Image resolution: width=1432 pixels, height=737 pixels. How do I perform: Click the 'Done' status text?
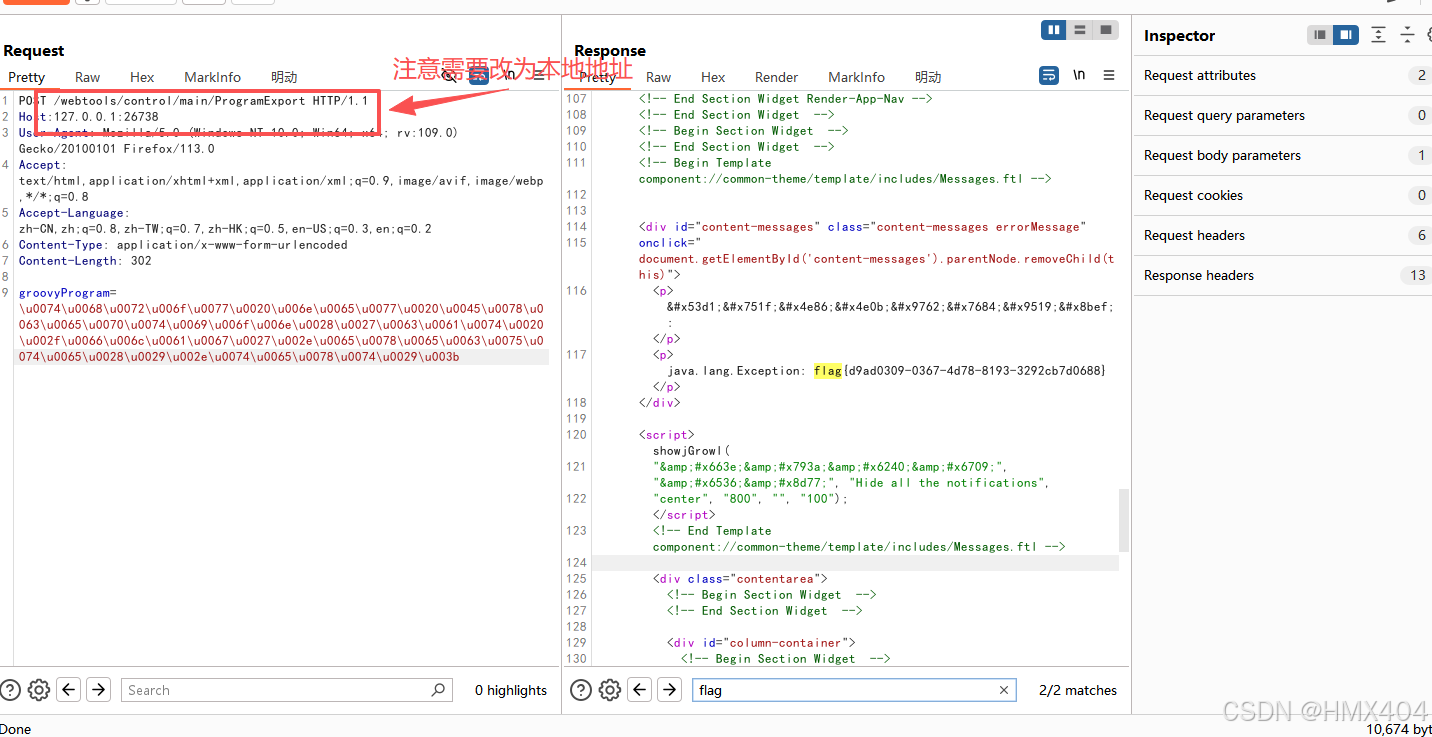pos(16,729)
